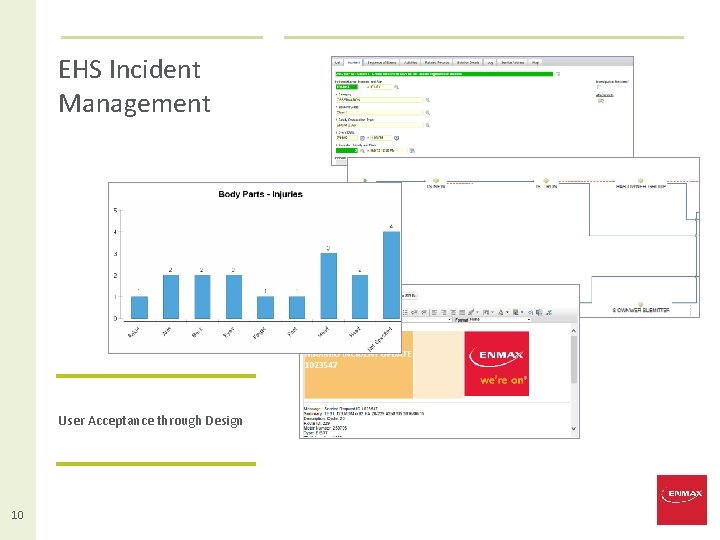Screen dimensions: 720x540
Task: Select the OWNER SUBMITTER workflow node
Action: 641,304
